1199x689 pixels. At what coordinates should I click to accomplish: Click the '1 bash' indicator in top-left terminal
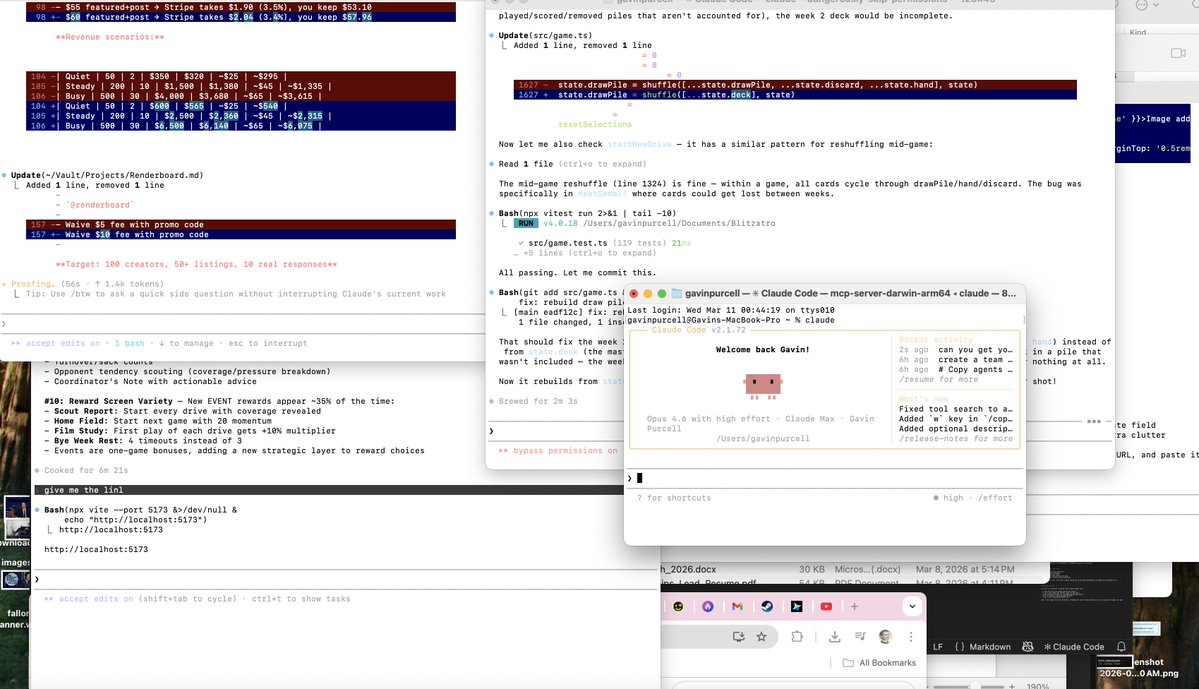click(x=129, y=343)
